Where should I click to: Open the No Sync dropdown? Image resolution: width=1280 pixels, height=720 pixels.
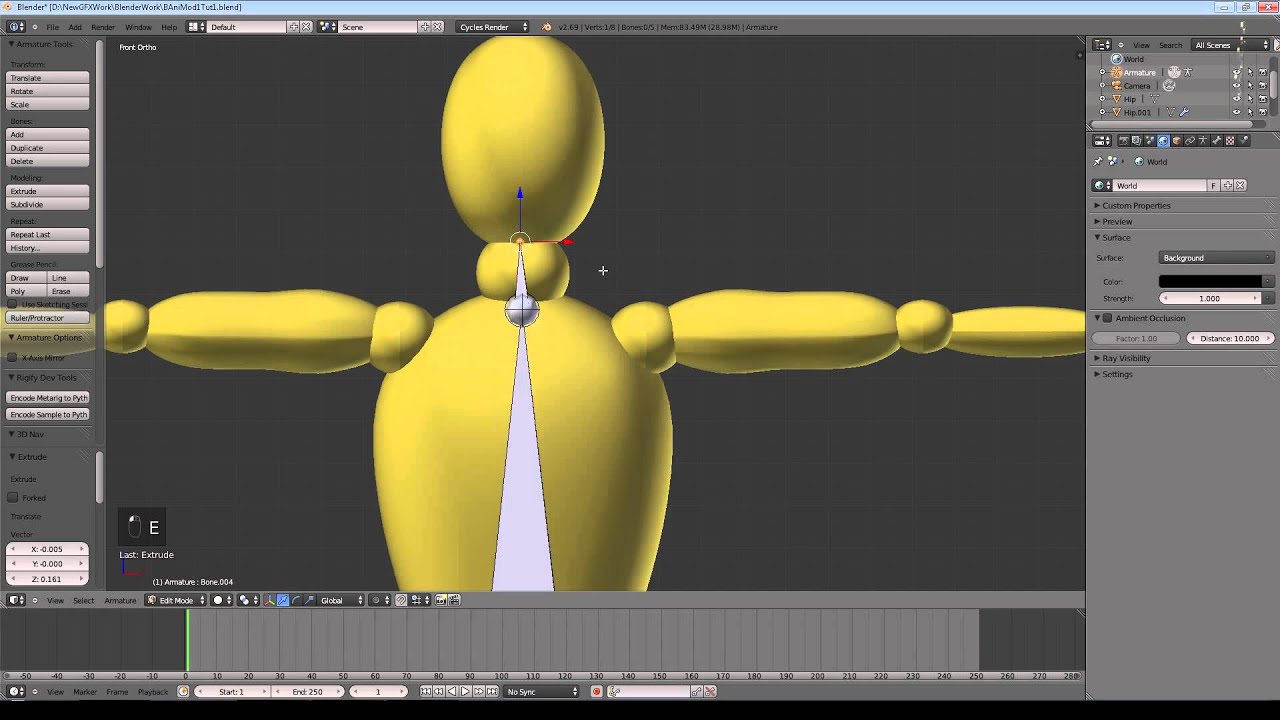click(541, 691)
